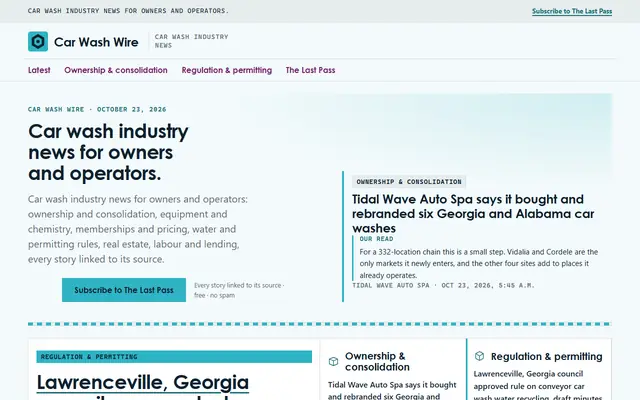The image size is (640, 400).
Task: Open The Last Pass nav item
Action: [311, 70]
